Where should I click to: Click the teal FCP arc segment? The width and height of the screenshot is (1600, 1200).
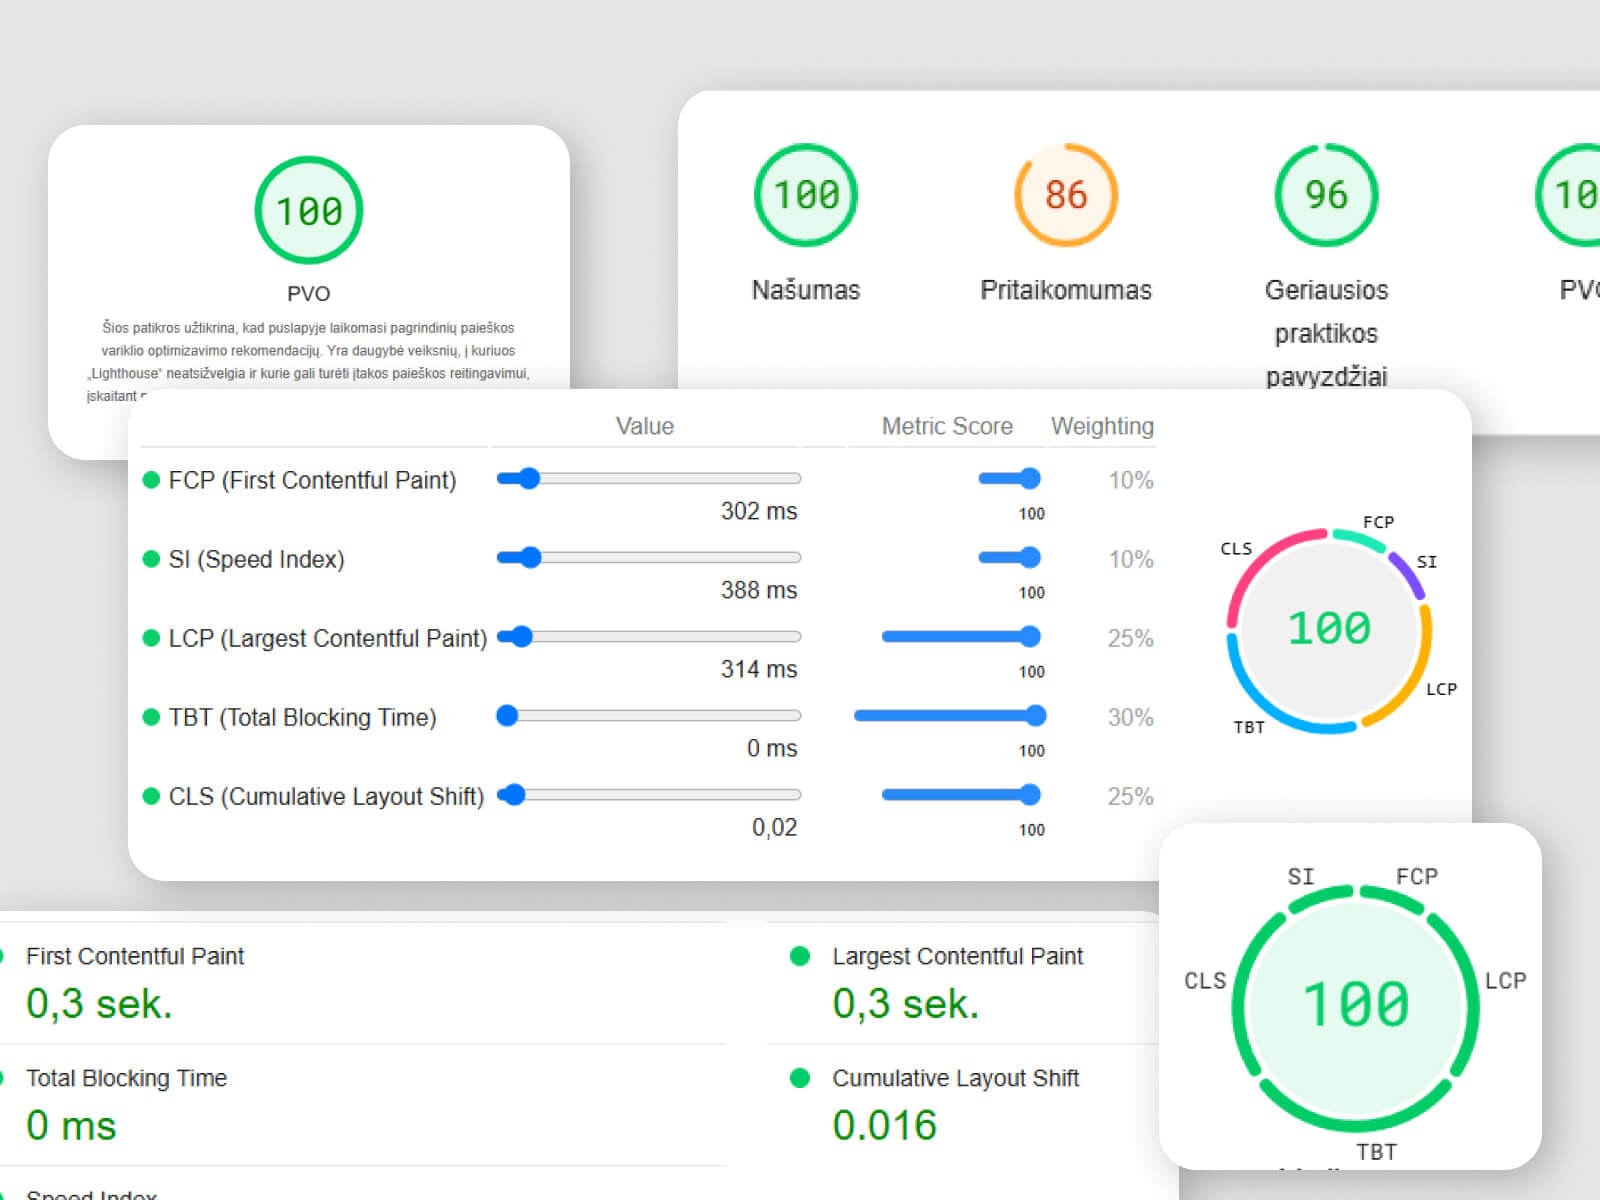1358,538
